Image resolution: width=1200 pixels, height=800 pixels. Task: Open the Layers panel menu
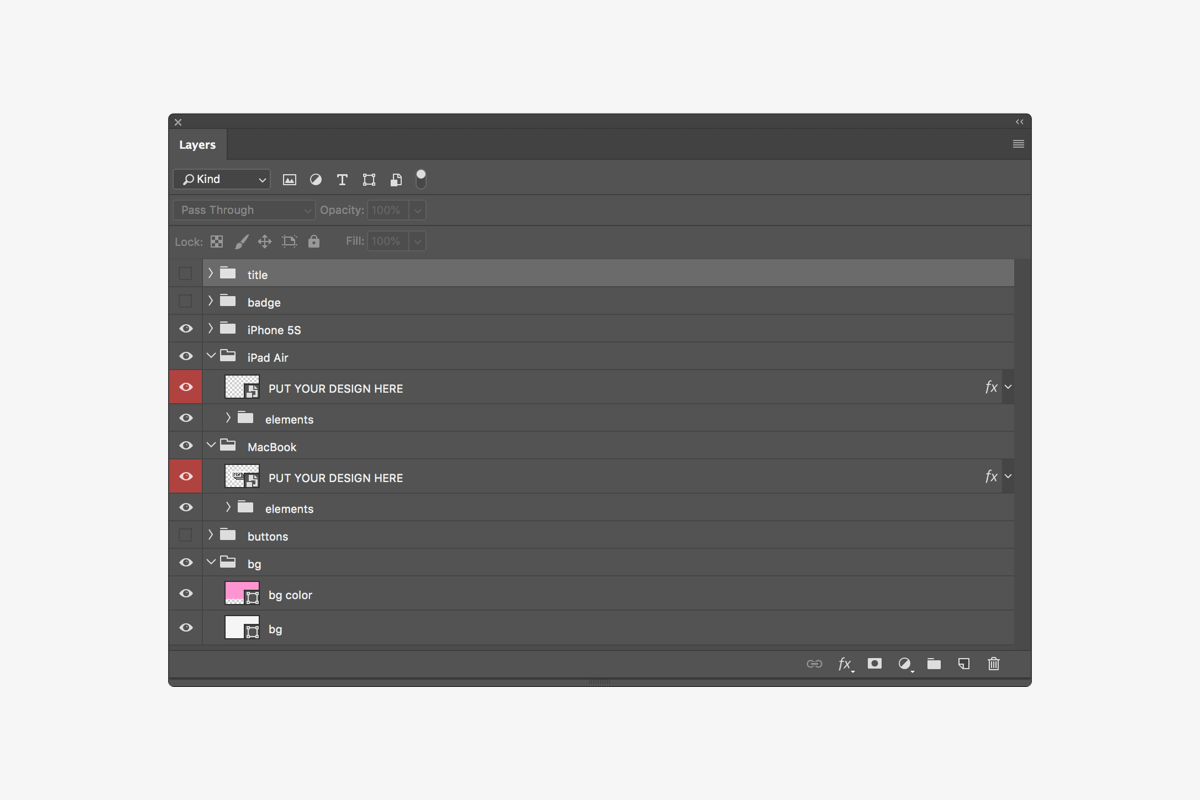pos(1018,143)
